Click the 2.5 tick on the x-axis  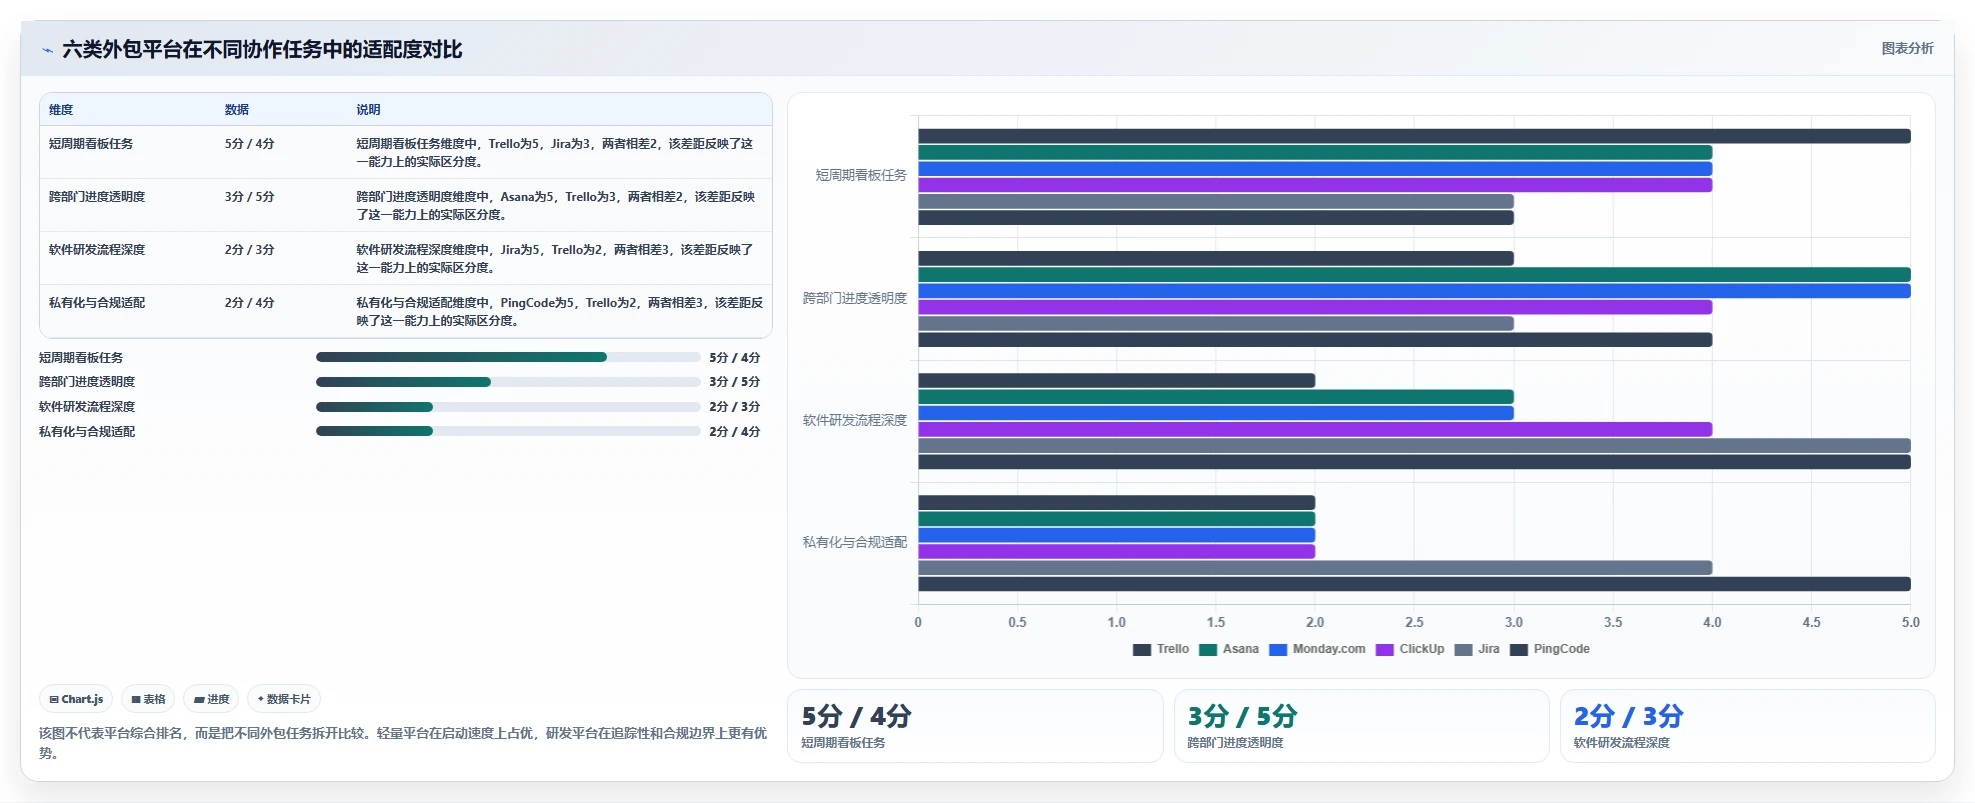1414,622
